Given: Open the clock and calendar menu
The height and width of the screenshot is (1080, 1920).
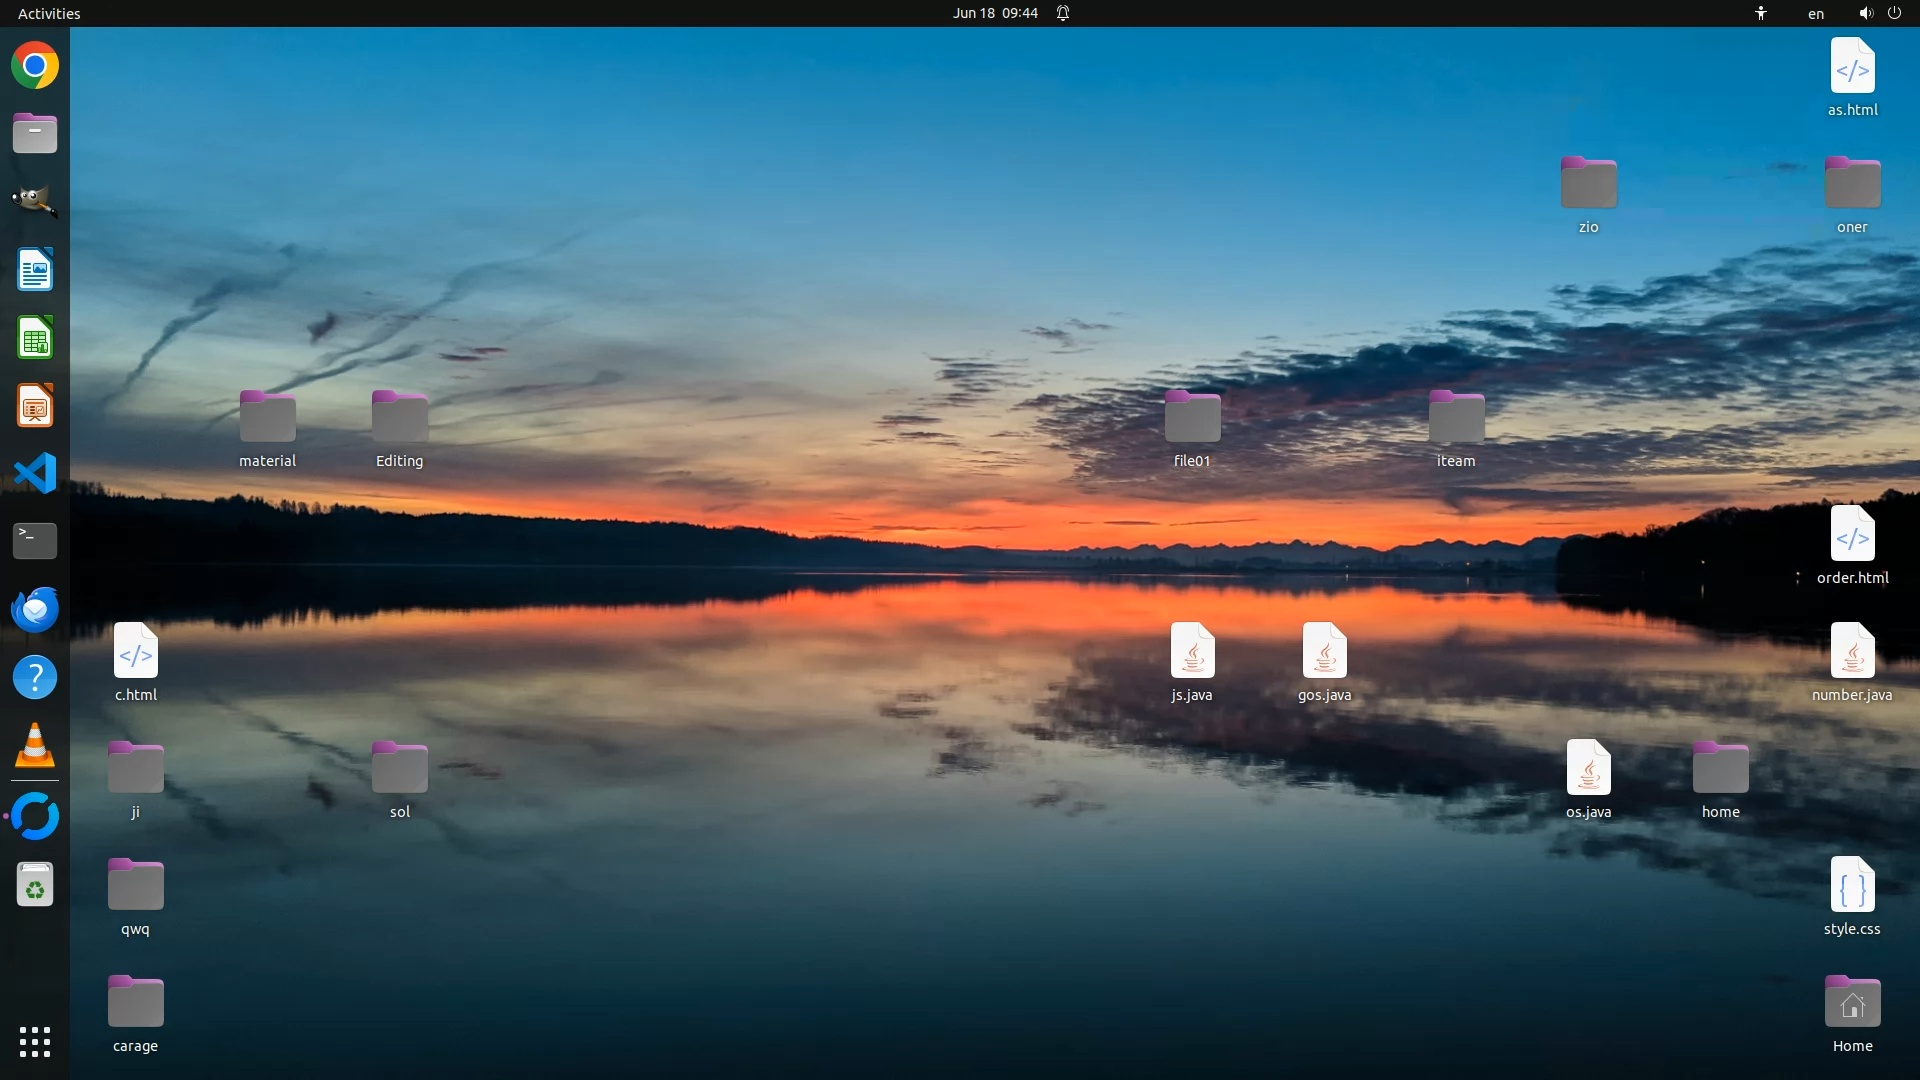Looking at the screenshot, I should [994, 13].
